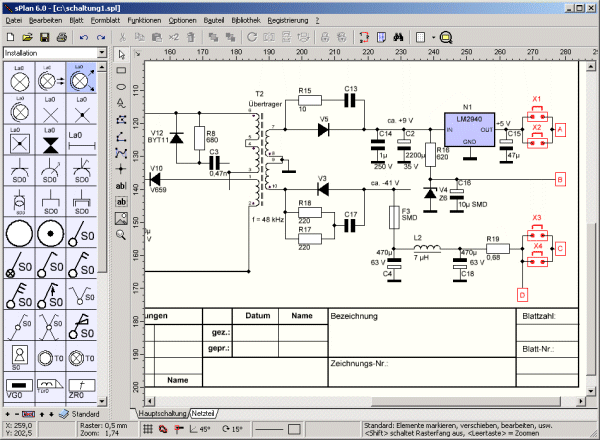The image size is (600, 440).
Task: Open search with the binoculars icon
Action: (398, 37)
